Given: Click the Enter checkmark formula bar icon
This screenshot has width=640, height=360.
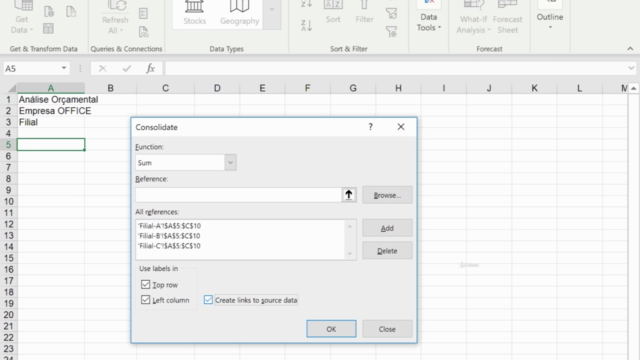Looking at the screenshot, I should (127, 69).
